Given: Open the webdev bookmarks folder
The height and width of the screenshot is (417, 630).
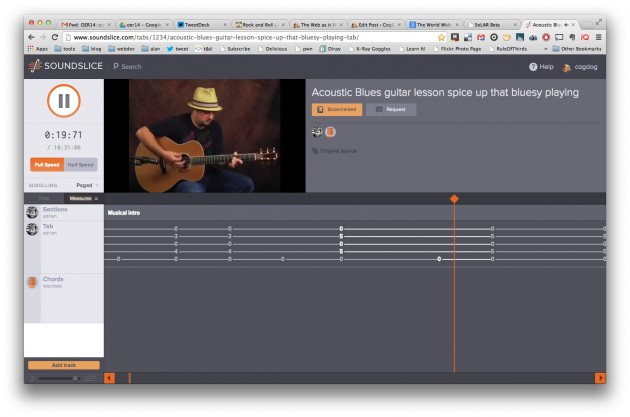Looking at the screenshot, I should [x=121, y=49].
